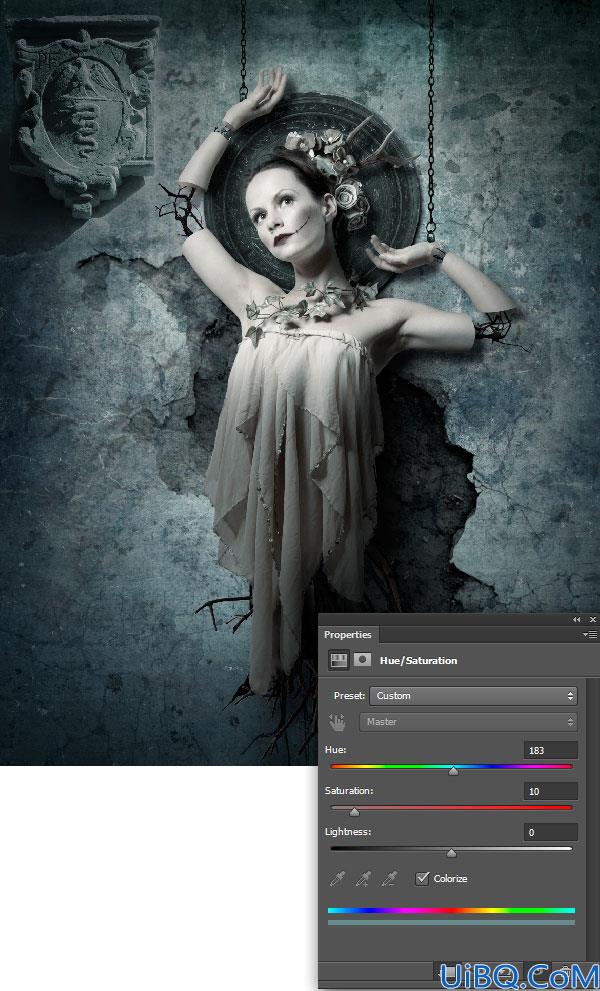The height and width of the screenshot is (991, 600).
Task: Collapse the panel with double-arrow icon
Action: [x=576, y=619]
